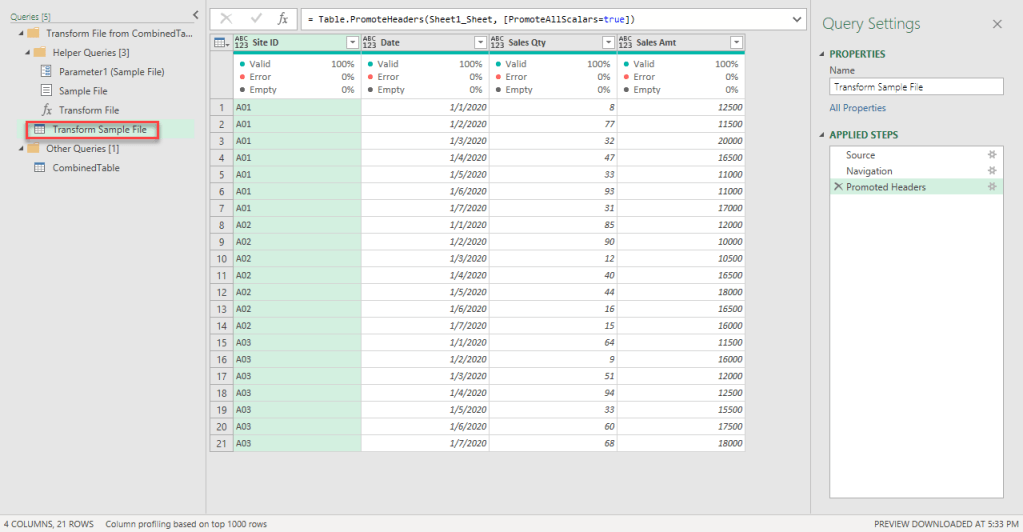Image resolution: width=1023 pixels, height=532 pixels.
Task: Click the fx formula icon in formula bar
Action: 283,19
